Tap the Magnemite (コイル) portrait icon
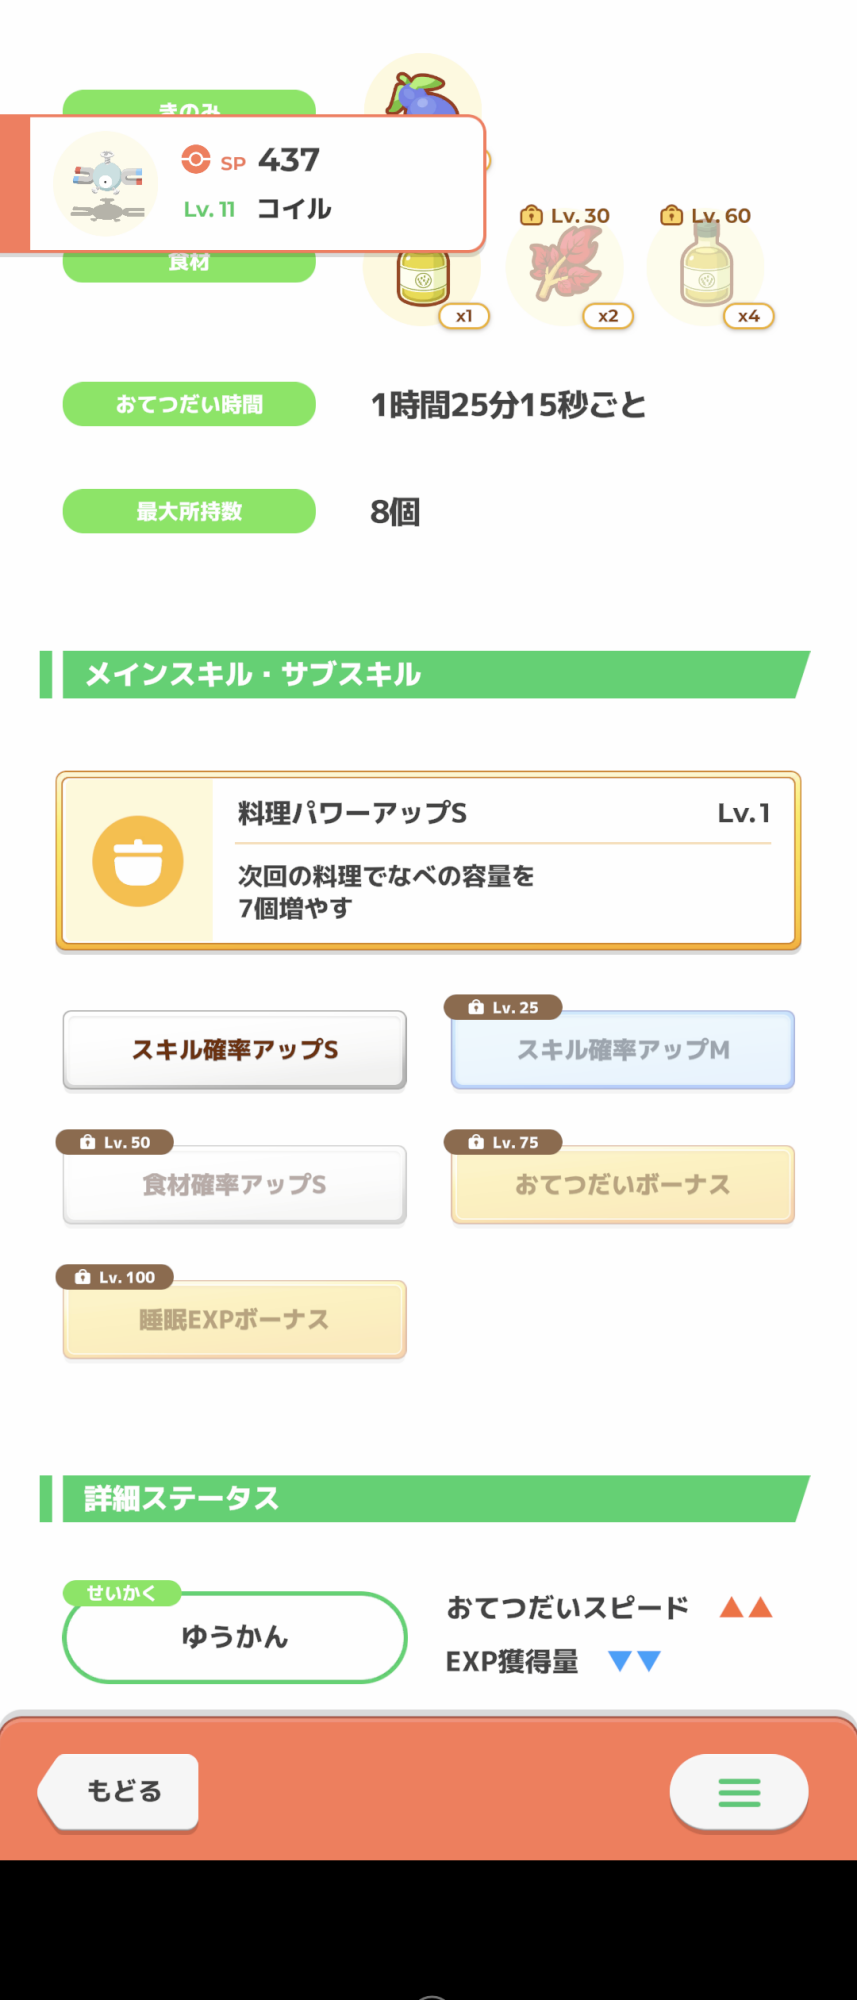 [x=106, y=183]
